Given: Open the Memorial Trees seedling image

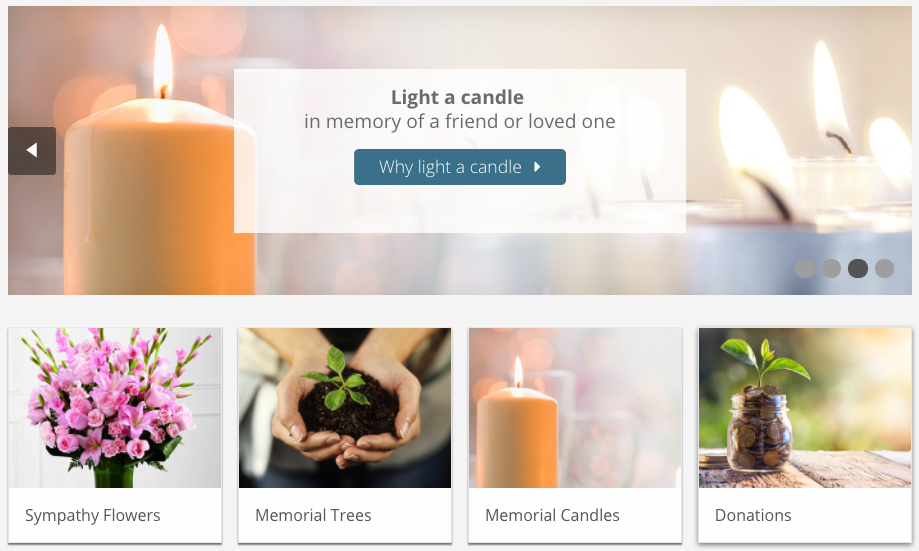Looking at the screenshot, I should pyautogui.click(x=345, y=408).
